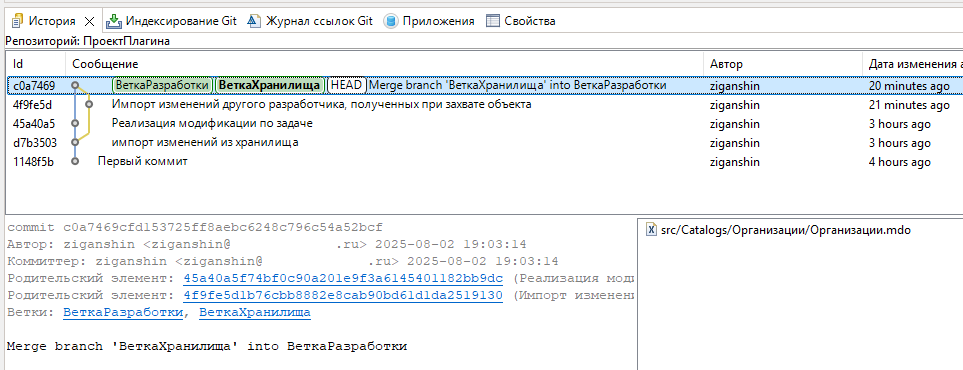Follow the ВеткаХранилища branch link

(x=255, y=313)
